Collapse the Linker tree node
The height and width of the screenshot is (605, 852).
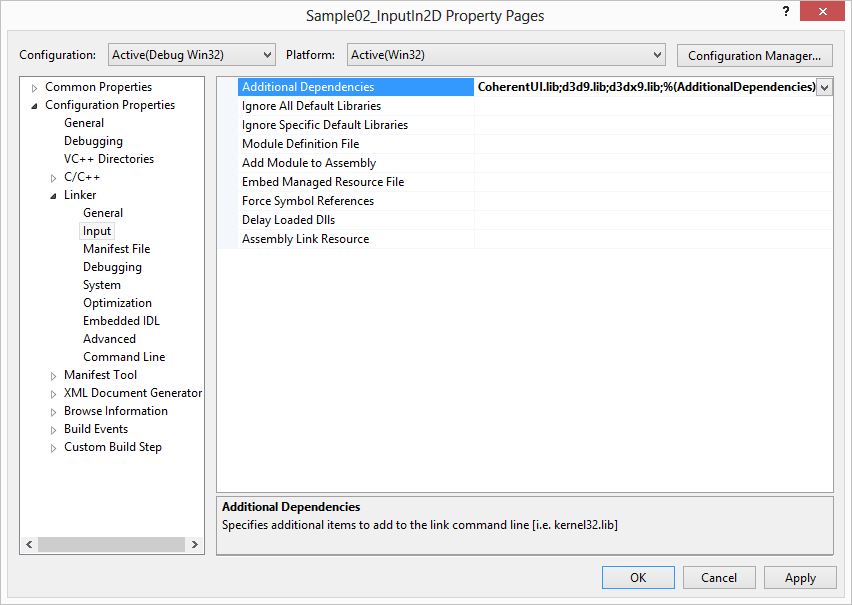pyautogui.click(x=52, y=194)
